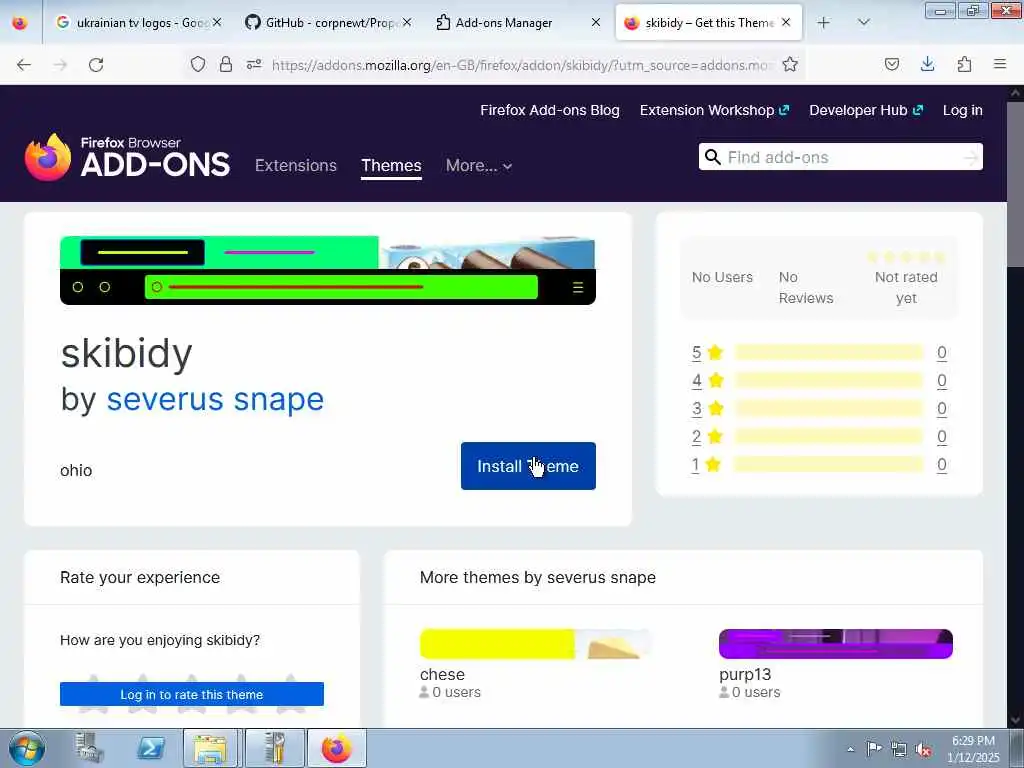Screen dimensions: 1024x768
Task: Open a new tab with the plus icon
Action: 824,23
